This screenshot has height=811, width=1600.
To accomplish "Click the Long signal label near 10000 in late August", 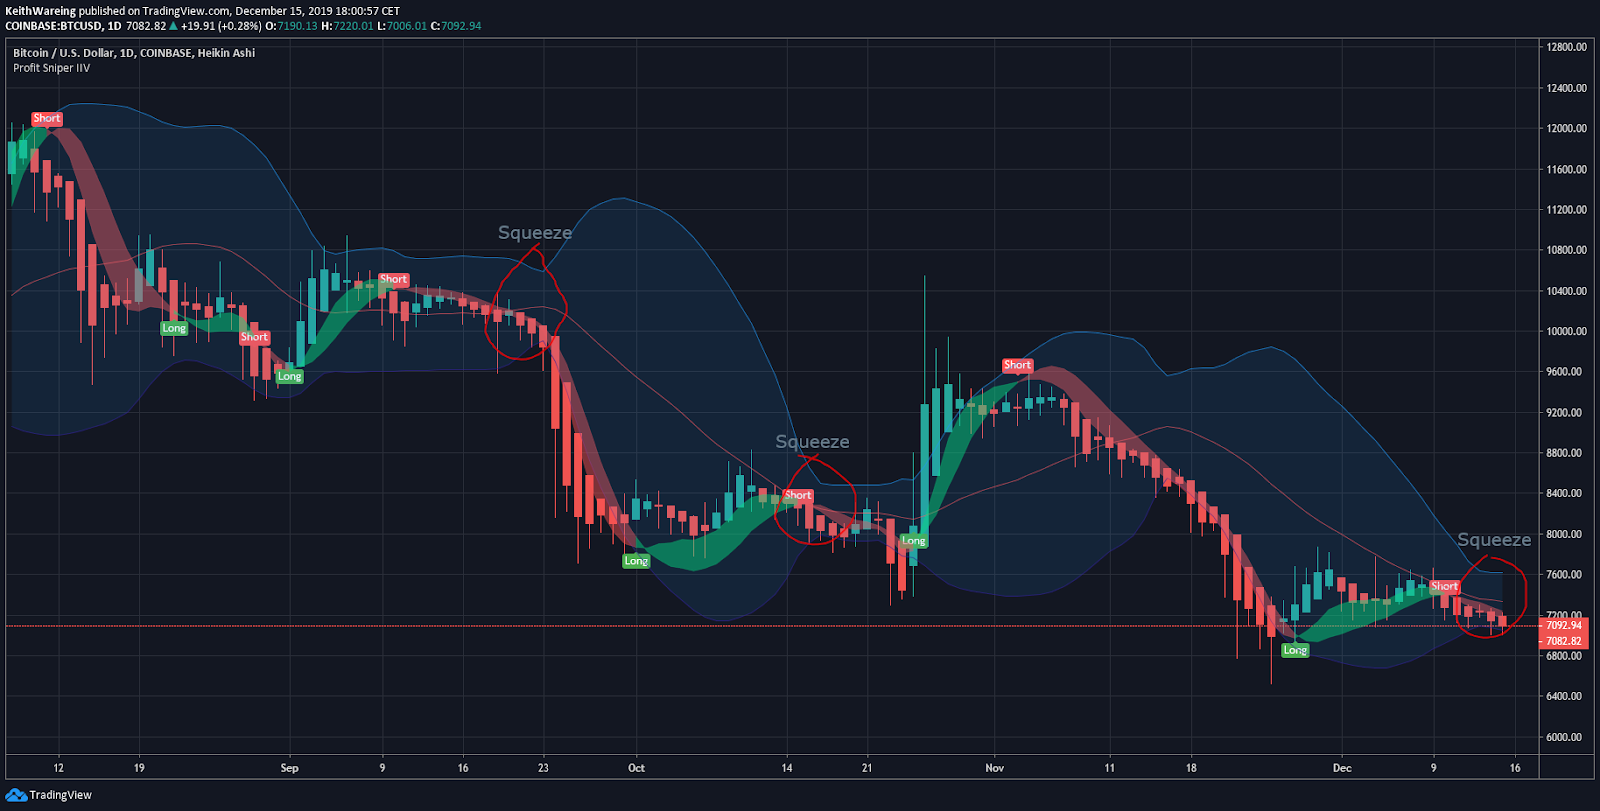I will (x=174, y=328).
